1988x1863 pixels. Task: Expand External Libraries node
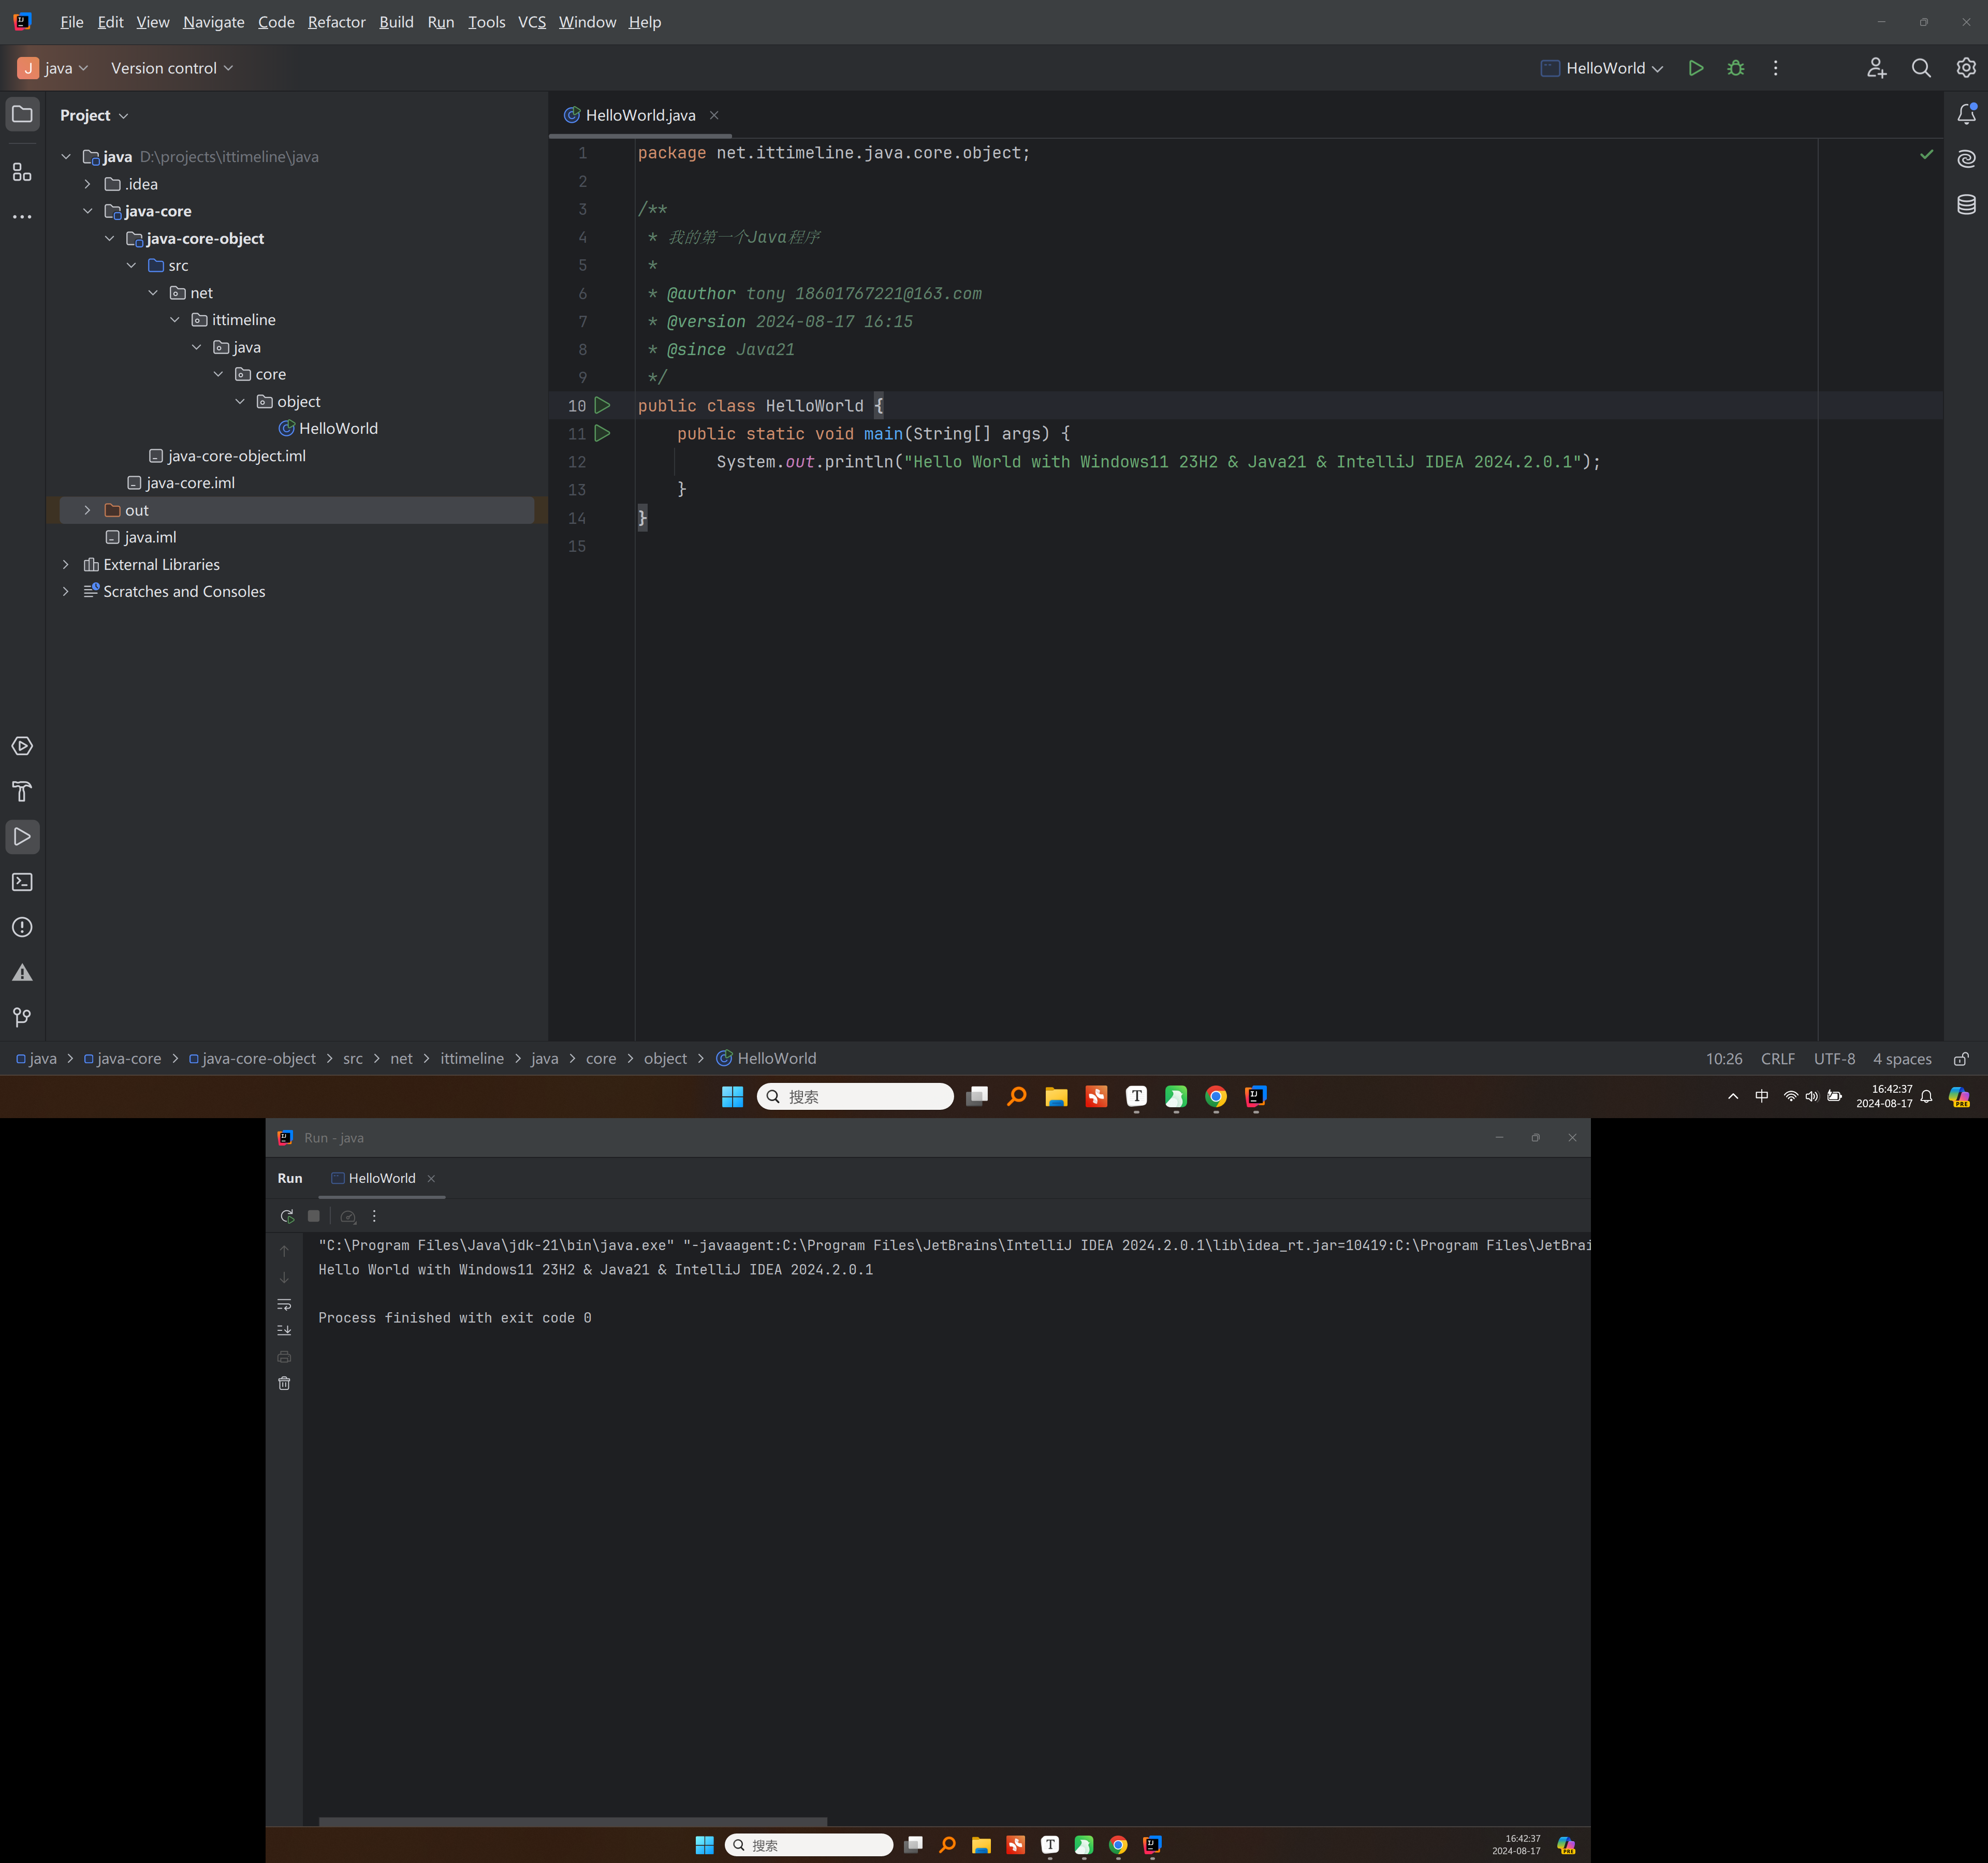click(x=66, y=565)
